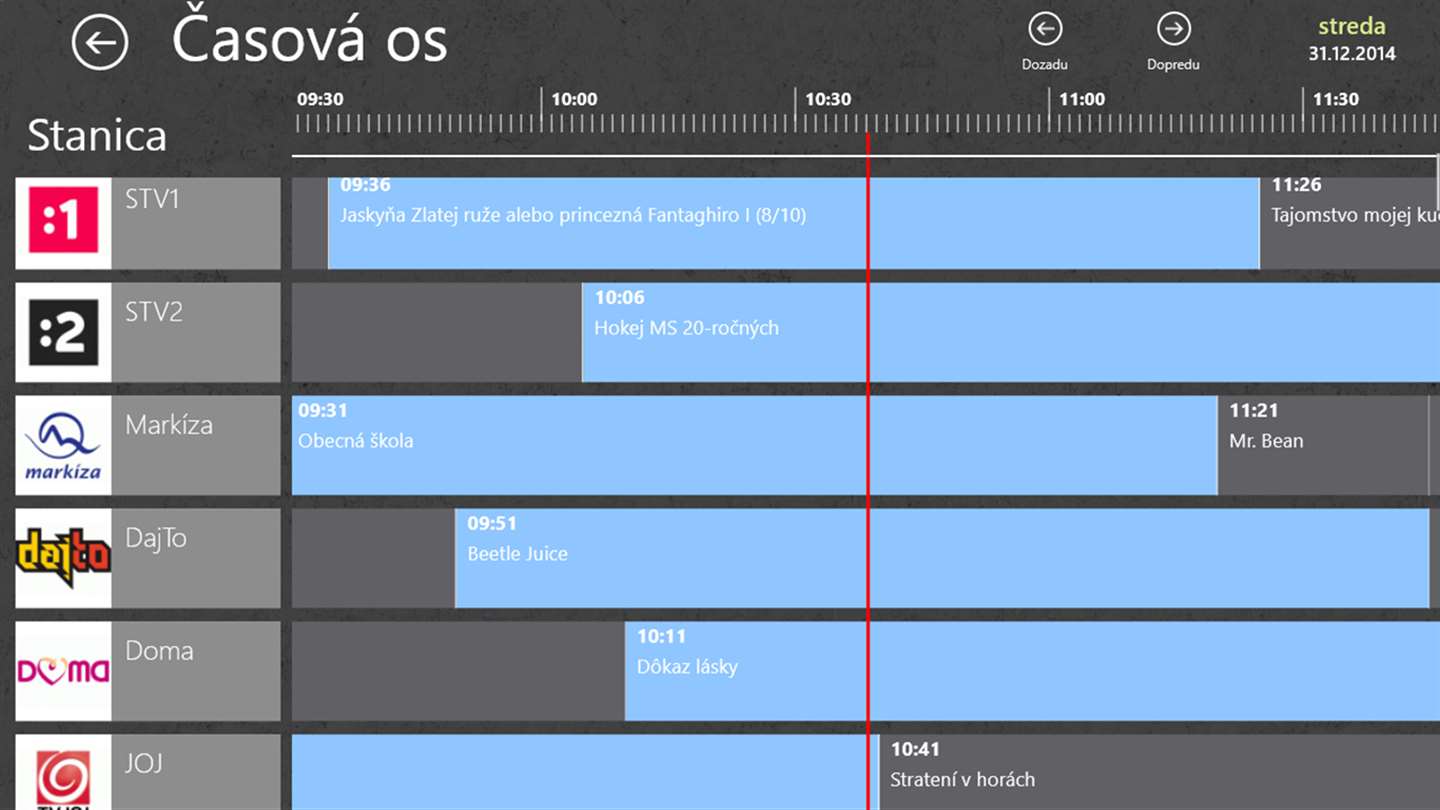Click the 11:00 mark on the time ruler

click(1081, 100)
